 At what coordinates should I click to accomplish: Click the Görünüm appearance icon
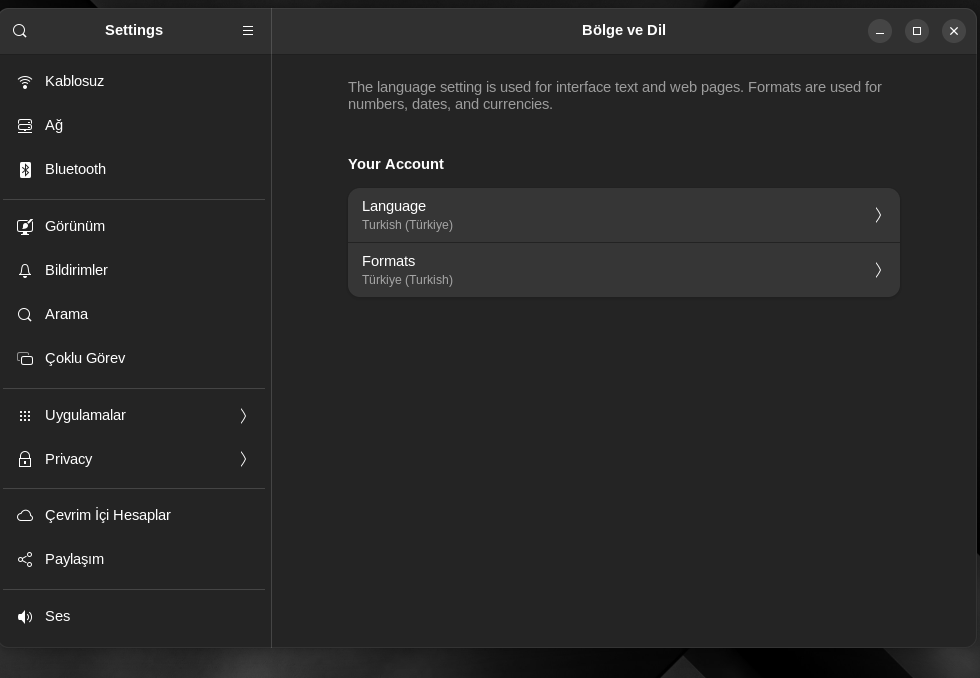(25, 226)
